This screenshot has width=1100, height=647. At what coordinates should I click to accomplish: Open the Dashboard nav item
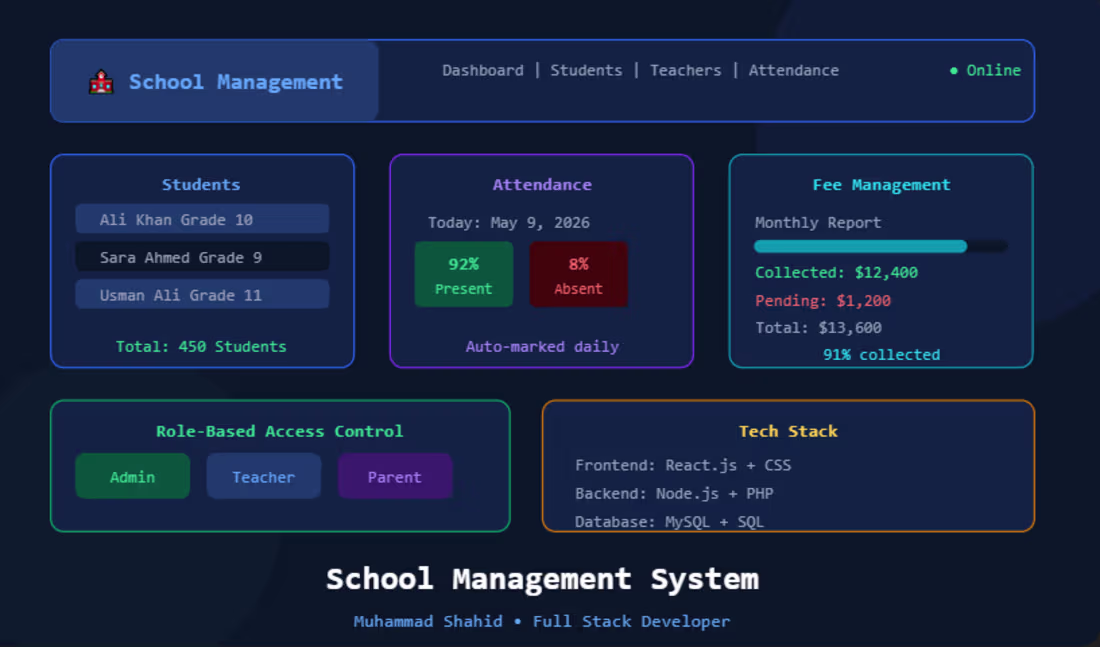click(483, 70)
